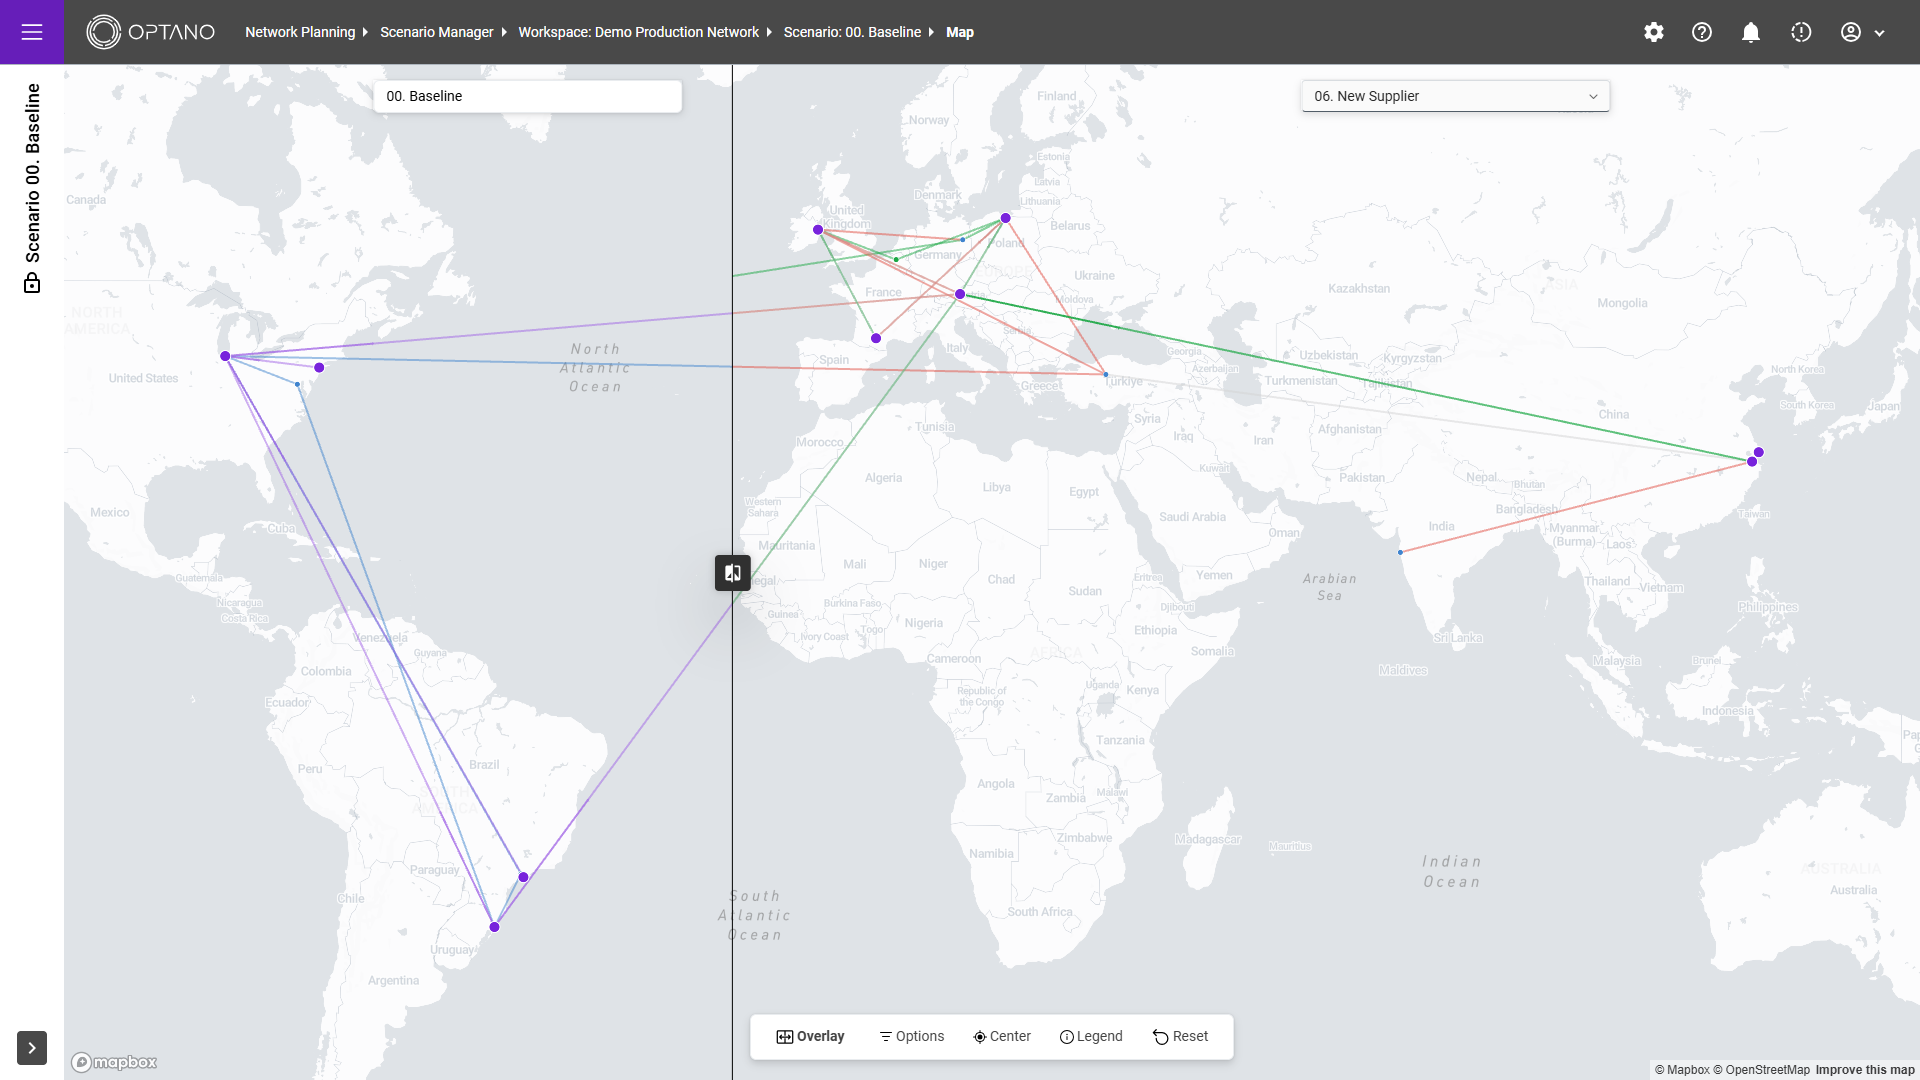Show the map Legend
Viewport: 1920px width, 1080px height.
pyautogui.click(x=1091, y=1037)
